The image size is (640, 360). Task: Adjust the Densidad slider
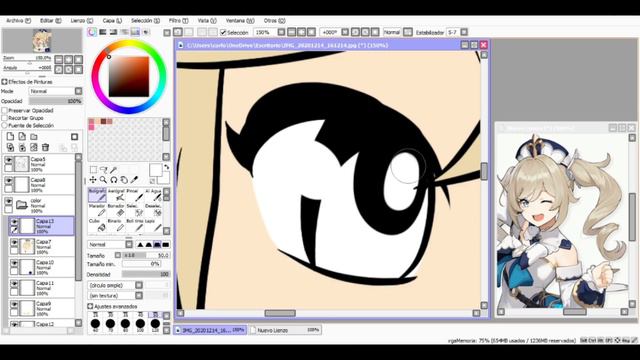coord(146,274)
